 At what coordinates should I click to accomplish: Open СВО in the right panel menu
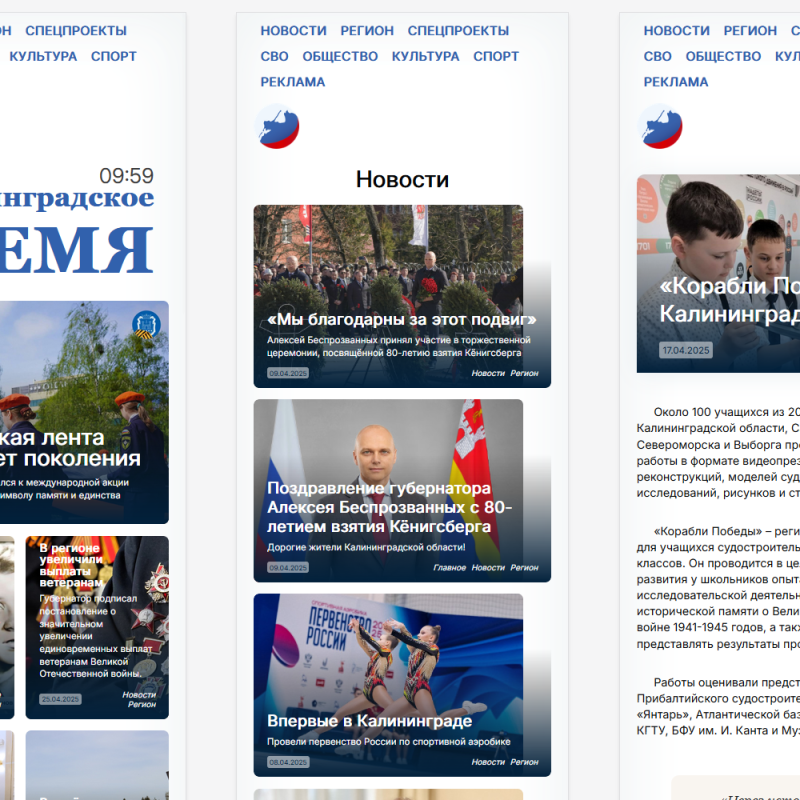[658, 56]
